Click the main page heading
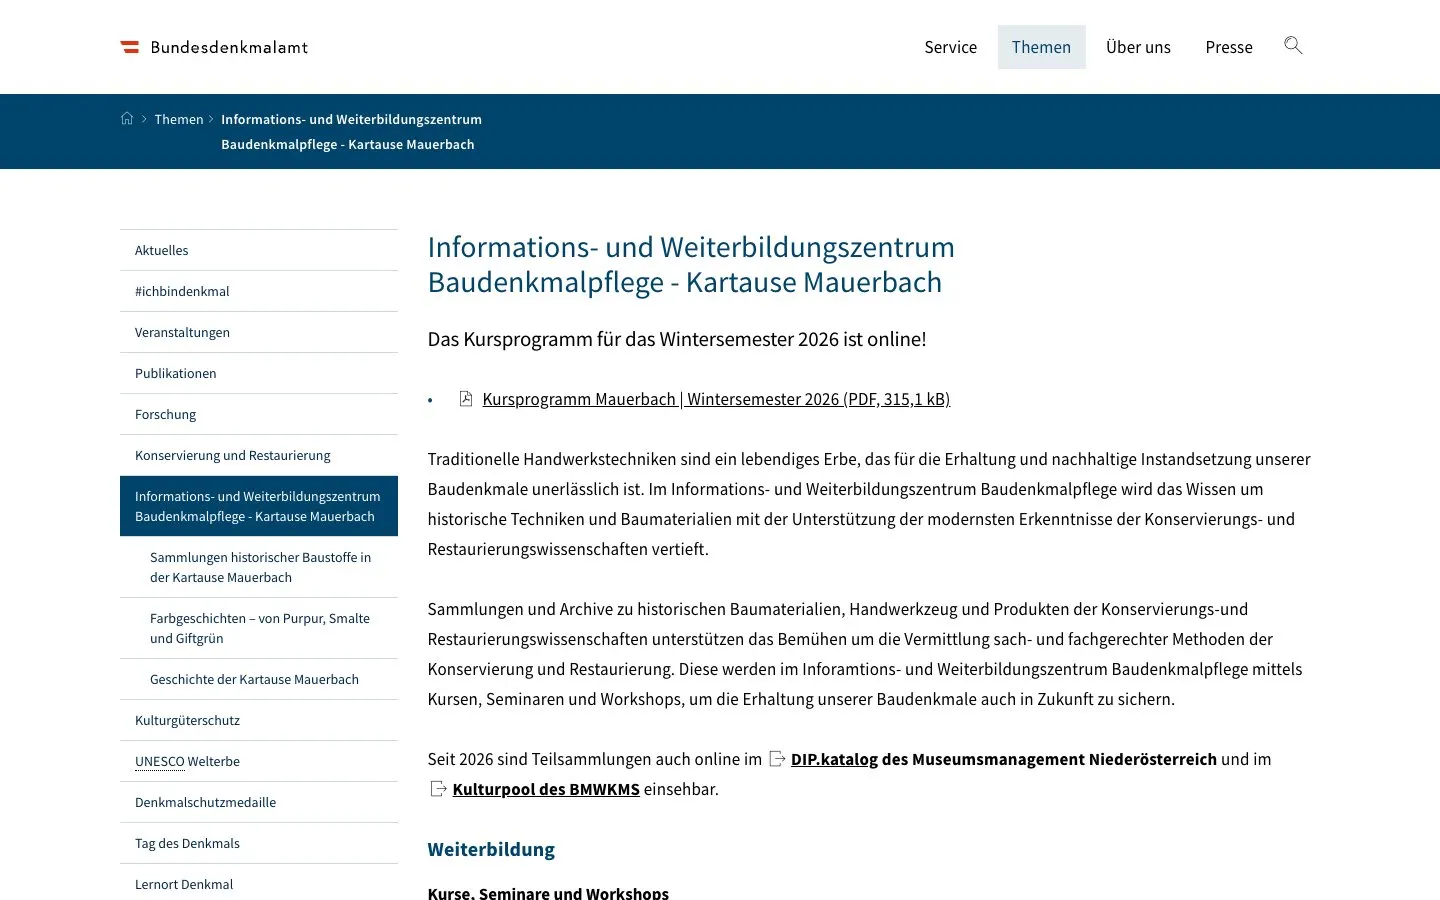This screenshot has width=1440, height=900. coord(691,264)
